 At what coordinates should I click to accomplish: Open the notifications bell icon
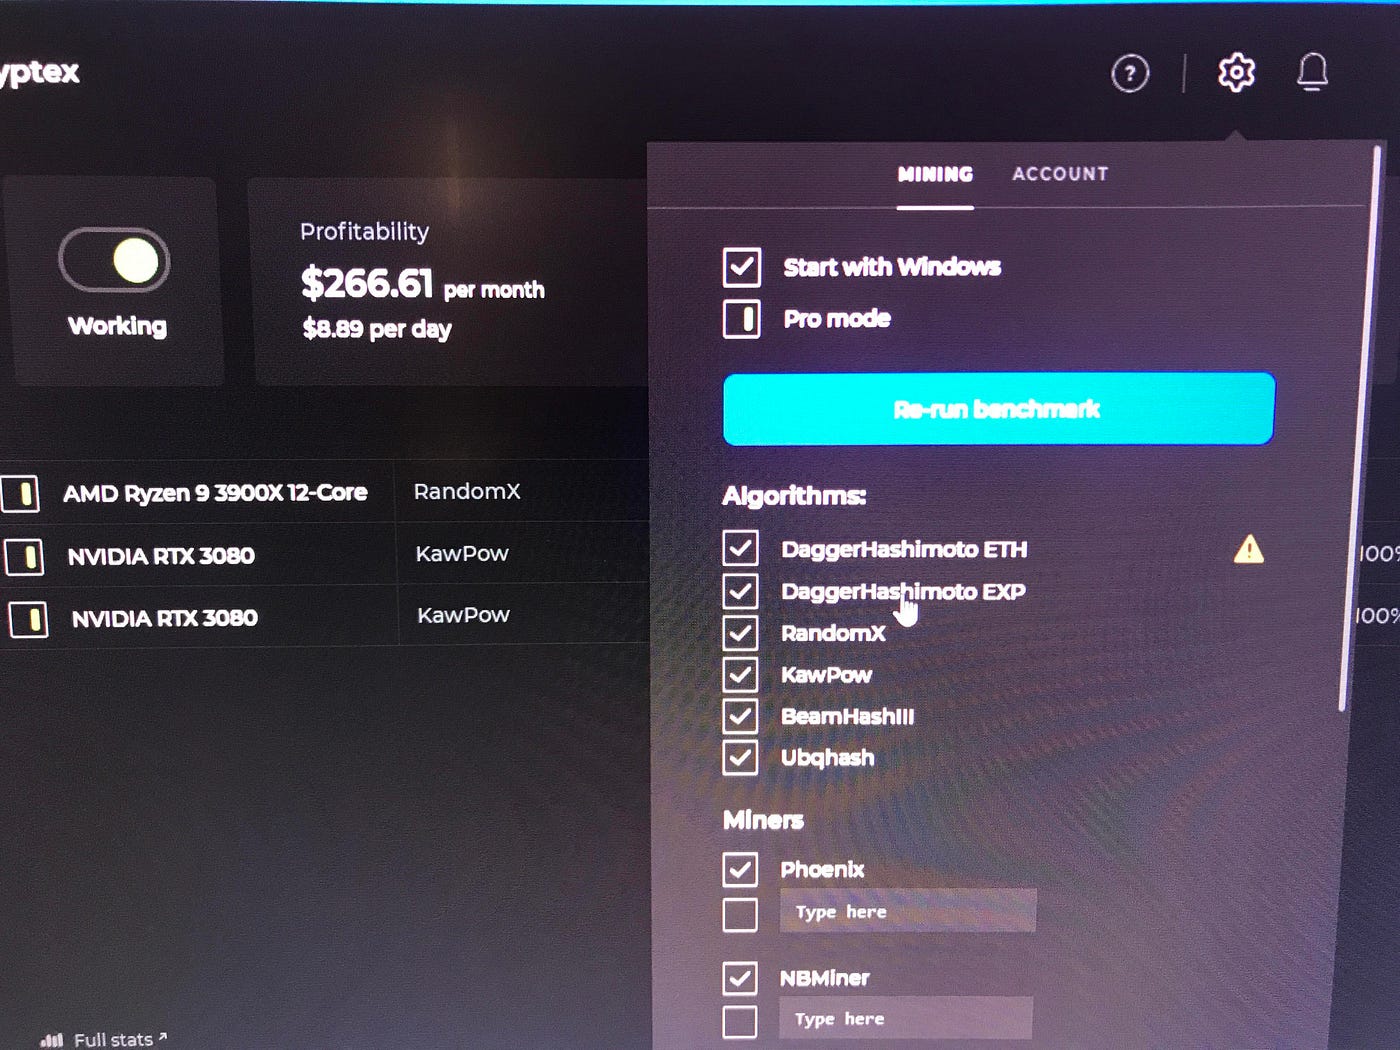(1312, 72)
